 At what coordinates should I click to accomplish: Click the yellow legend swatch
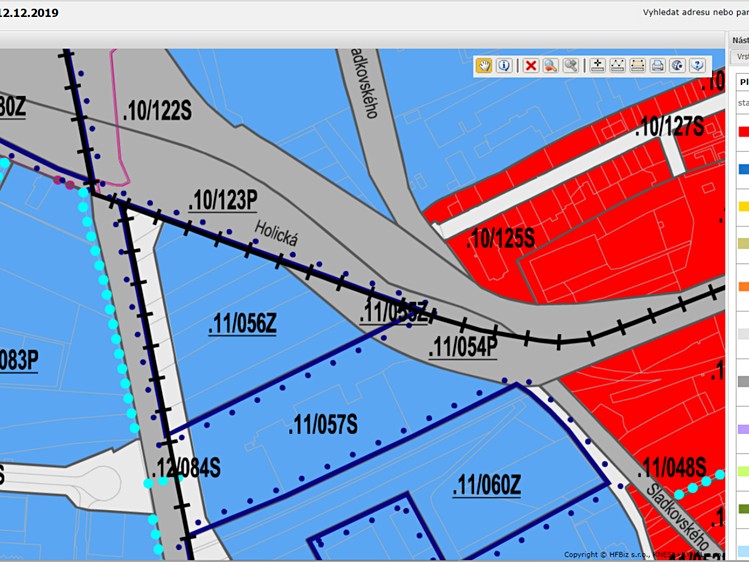[x=744, y=206]
